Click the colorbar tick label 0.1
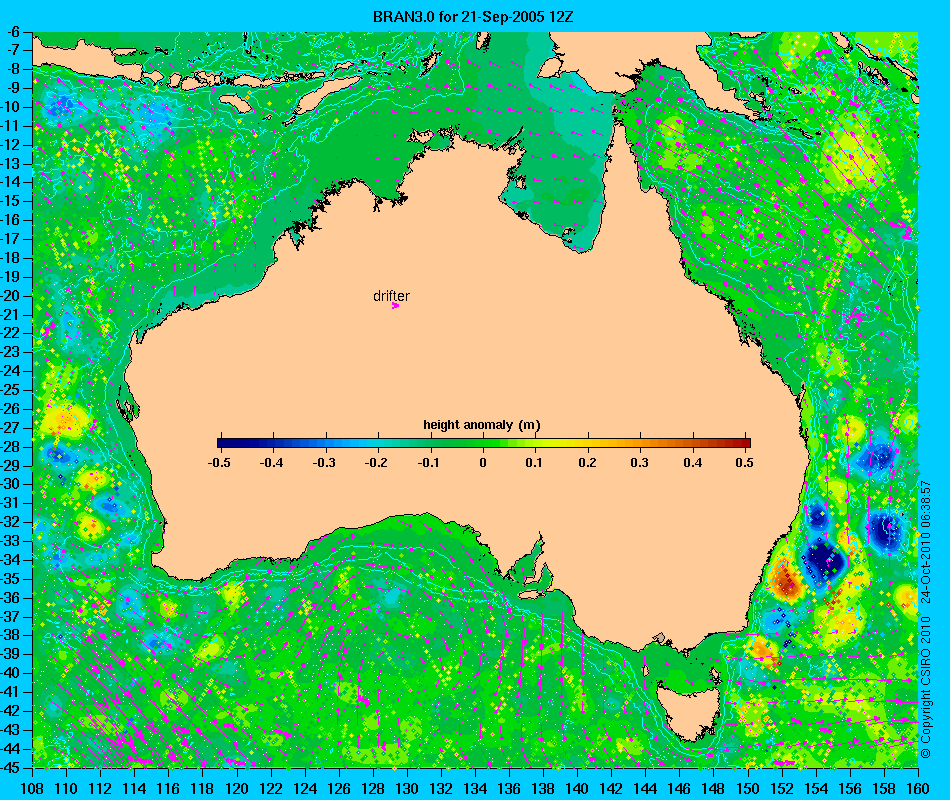 534,463
